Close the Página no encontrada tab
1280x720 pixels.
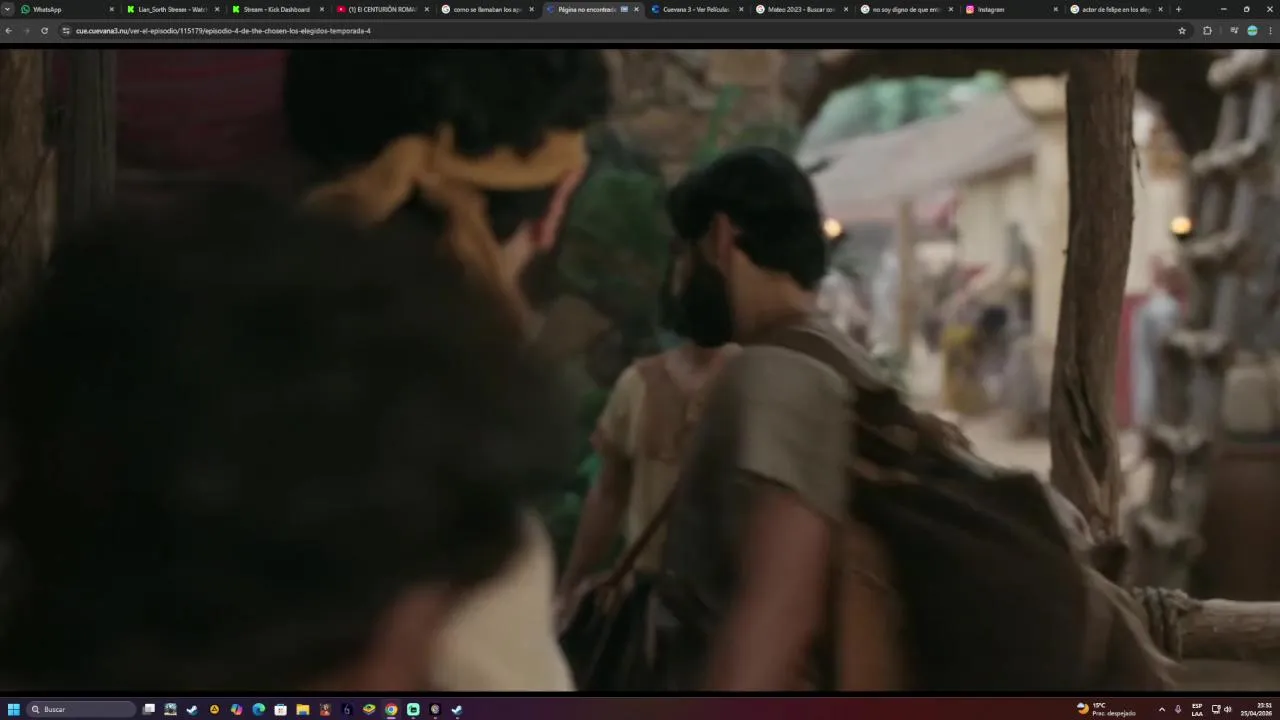[636, 9]
